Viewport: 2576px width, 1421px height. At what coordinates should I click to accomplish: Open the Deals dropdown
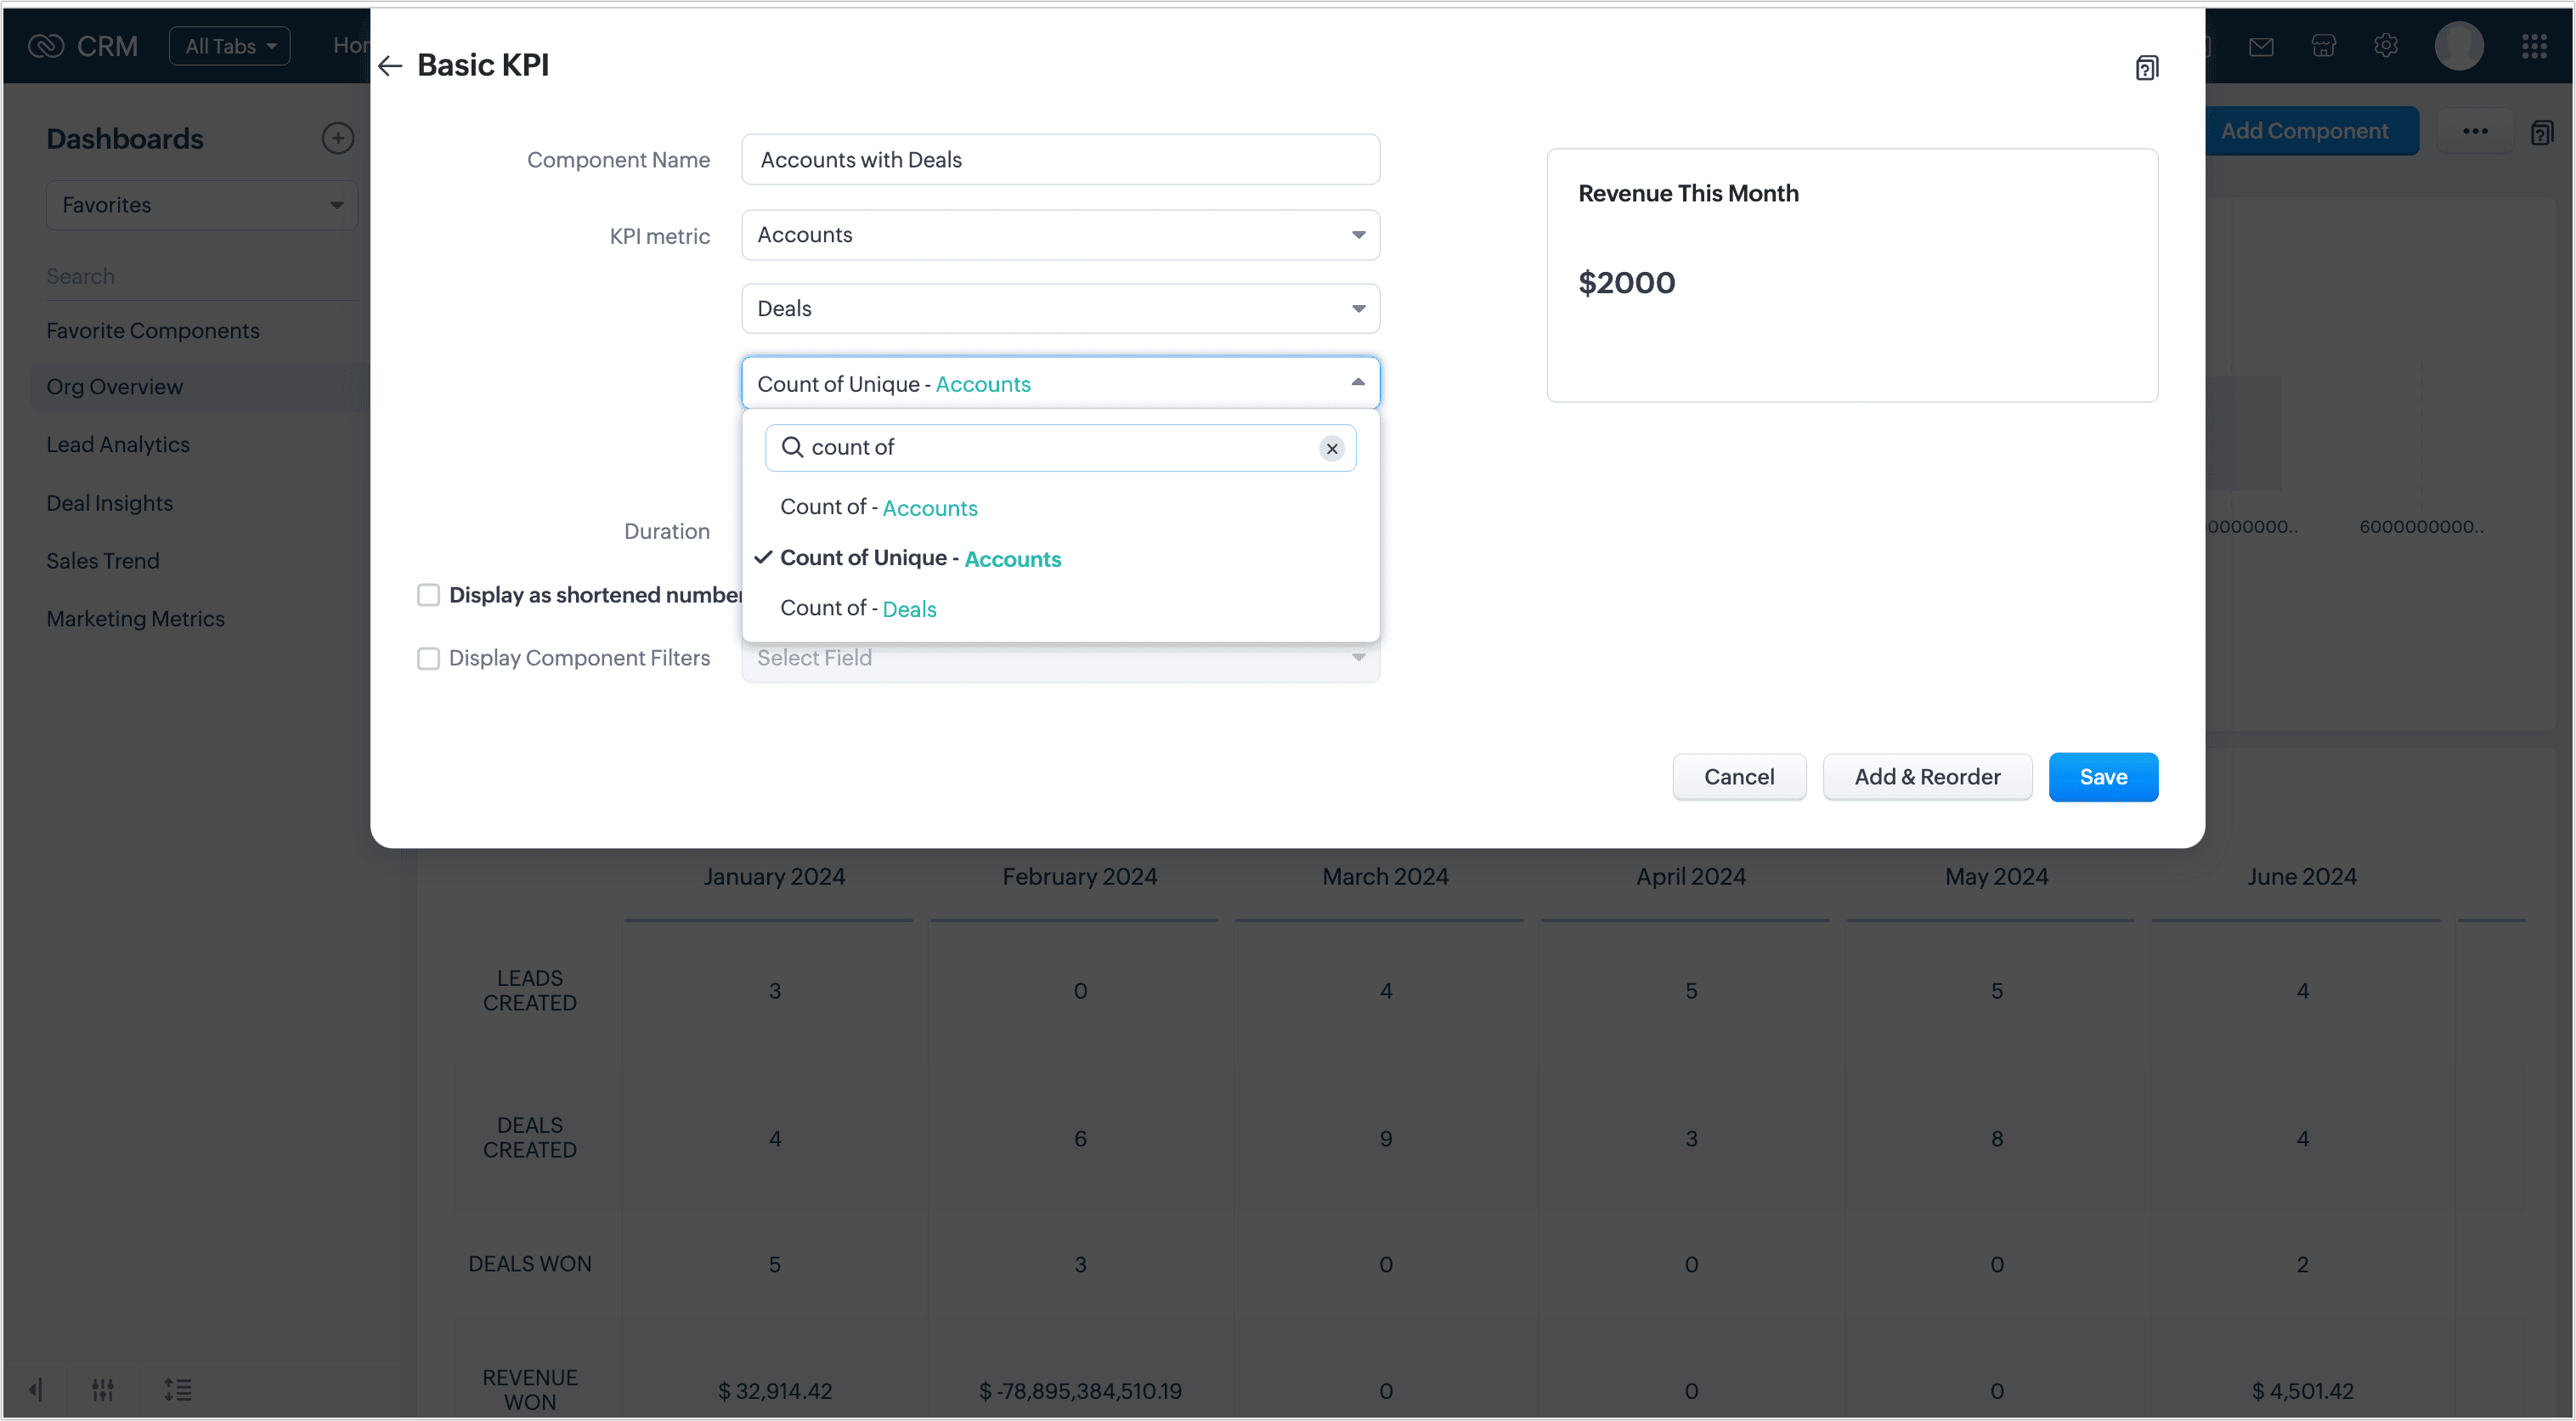[x=1060, y=309]
